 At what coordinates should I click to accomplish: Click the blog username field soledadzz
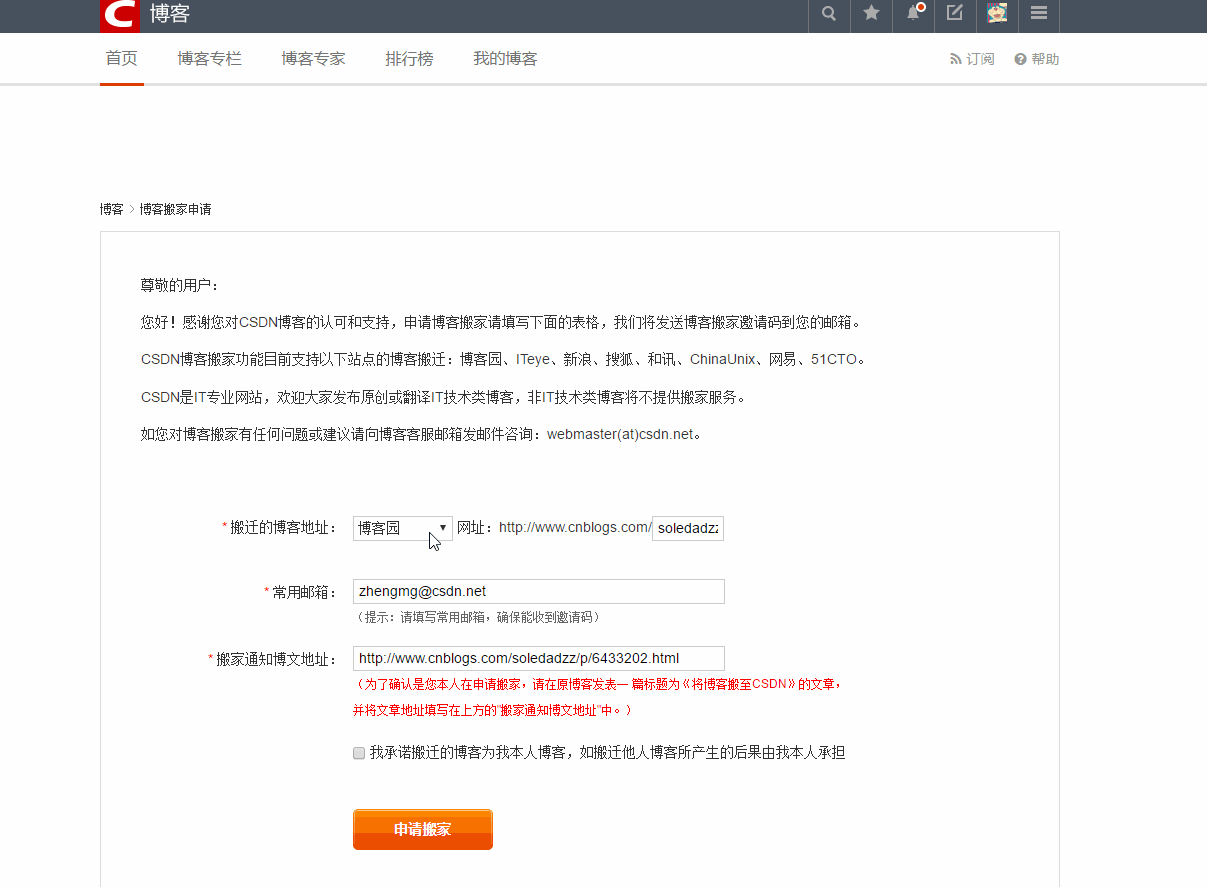click(688, 528)
